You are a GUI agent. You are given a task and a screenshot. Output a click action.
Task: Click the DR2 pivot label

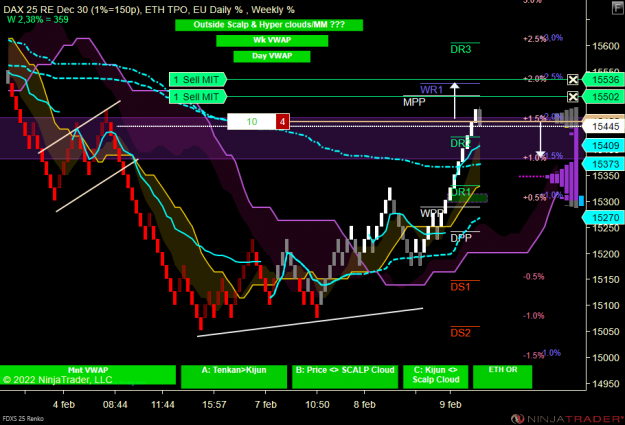point(460,143)
